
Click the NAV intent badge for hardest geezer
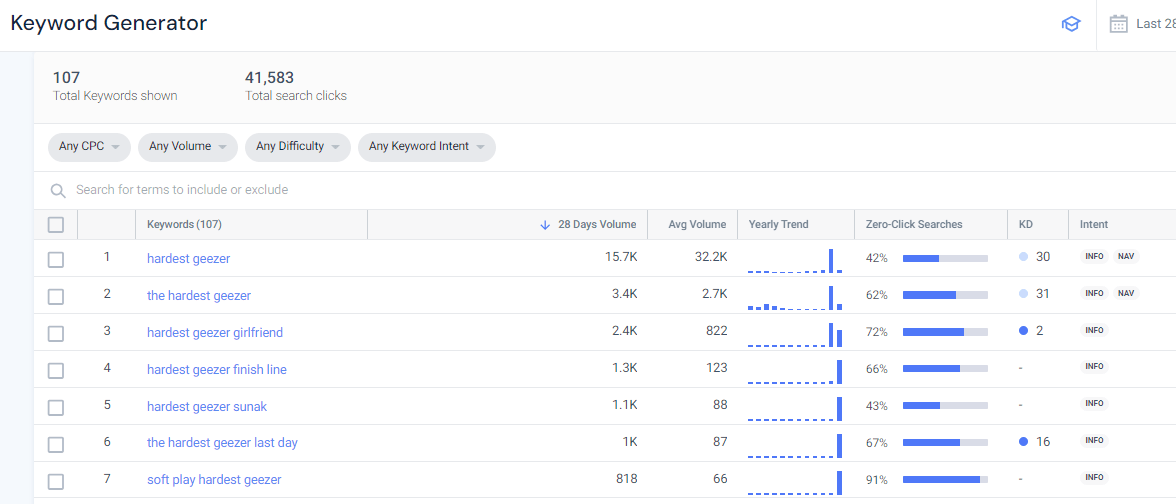[1126, 256]
